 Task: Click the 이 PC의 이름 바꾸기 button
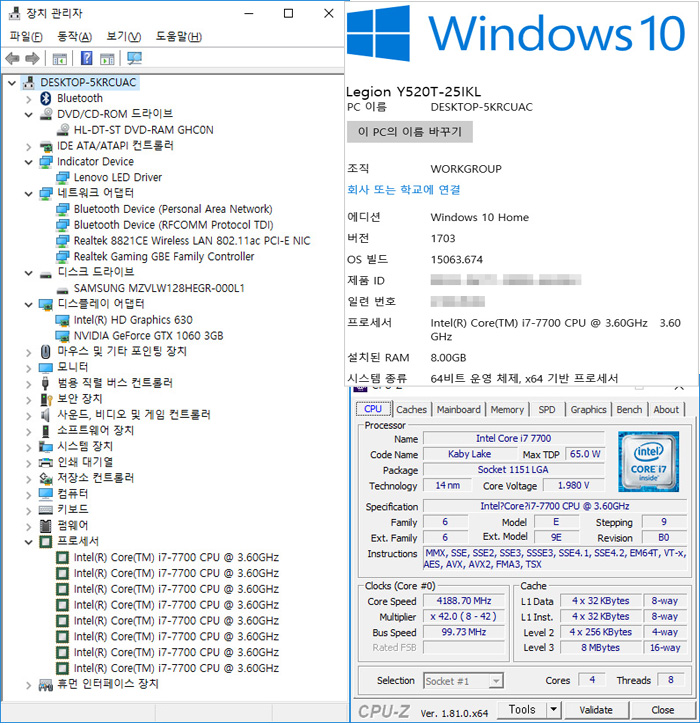point(410,132)
